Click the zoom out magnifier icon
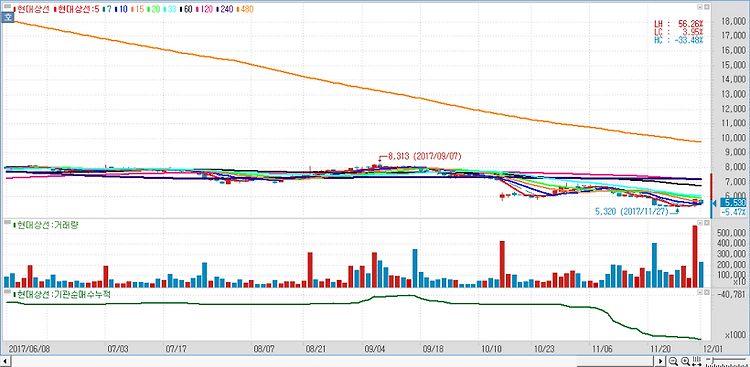Image resolution: width=750 pixels, height=367 pixels. point(673,361)
